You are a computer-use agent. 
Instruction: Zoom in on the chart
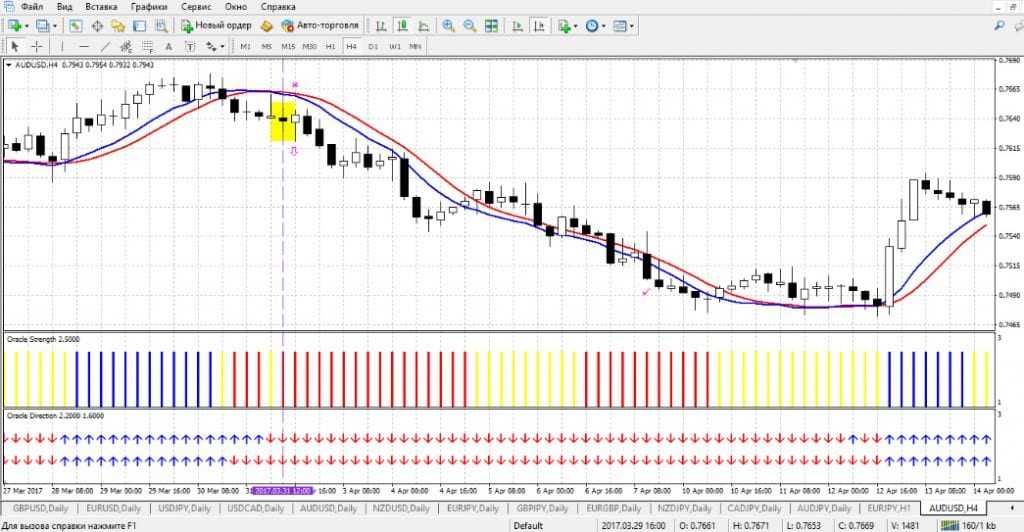point(448,25)
